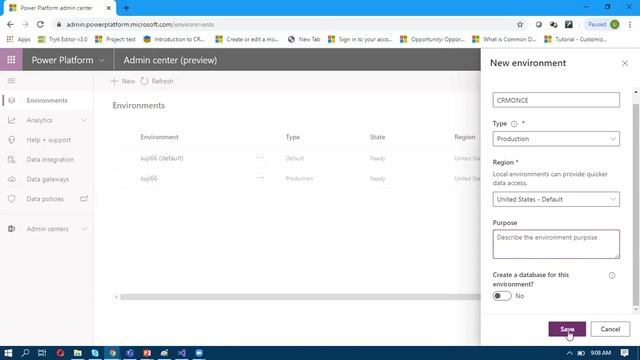Open File Explorer from taskbar
Viewport: 640px width, 360px height.
point(78,353)
